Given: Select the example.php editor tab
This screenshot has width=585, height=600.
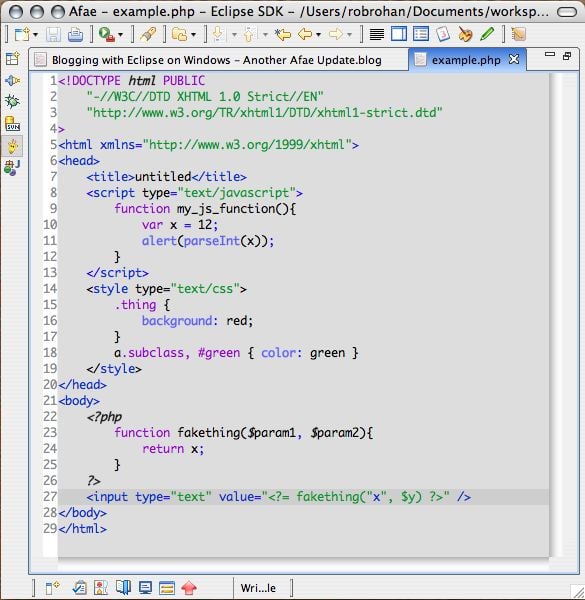Looking at the screenshot, I should pyautogui.click(x=466, y=60).
